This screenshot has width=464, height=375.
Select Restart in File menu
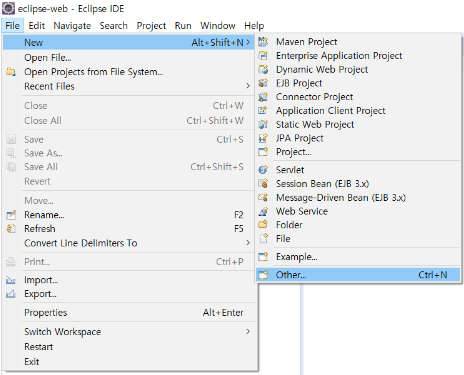[x=129, y=347]
